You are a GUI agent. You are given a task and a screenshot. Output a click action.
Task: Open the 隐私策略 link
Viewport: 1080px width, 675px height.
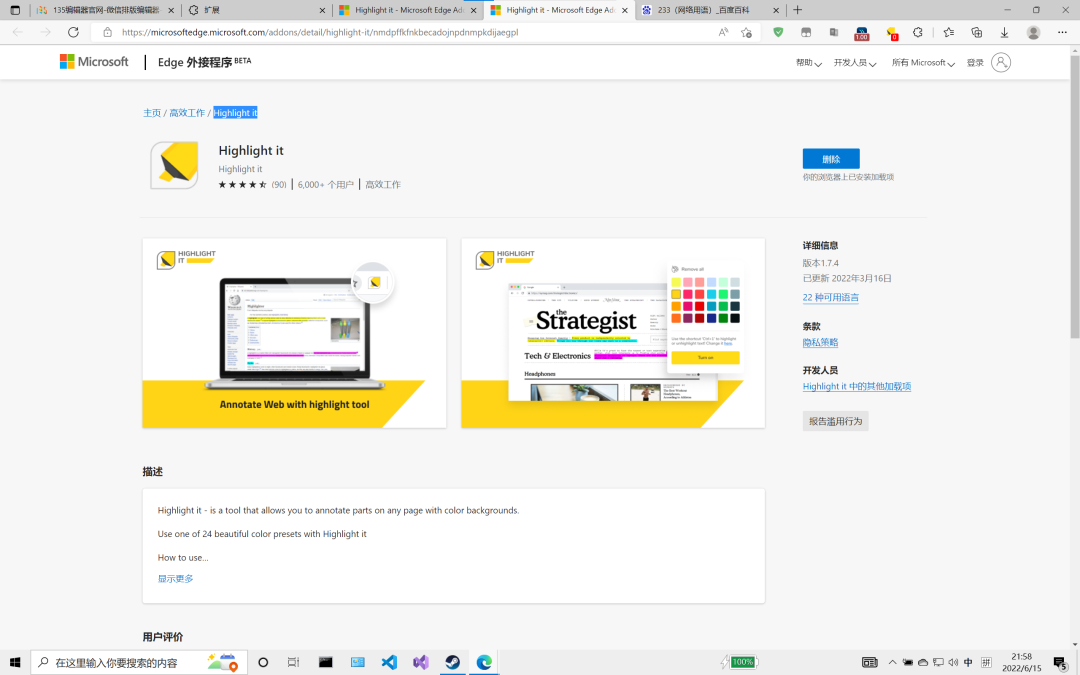point(820,342)
